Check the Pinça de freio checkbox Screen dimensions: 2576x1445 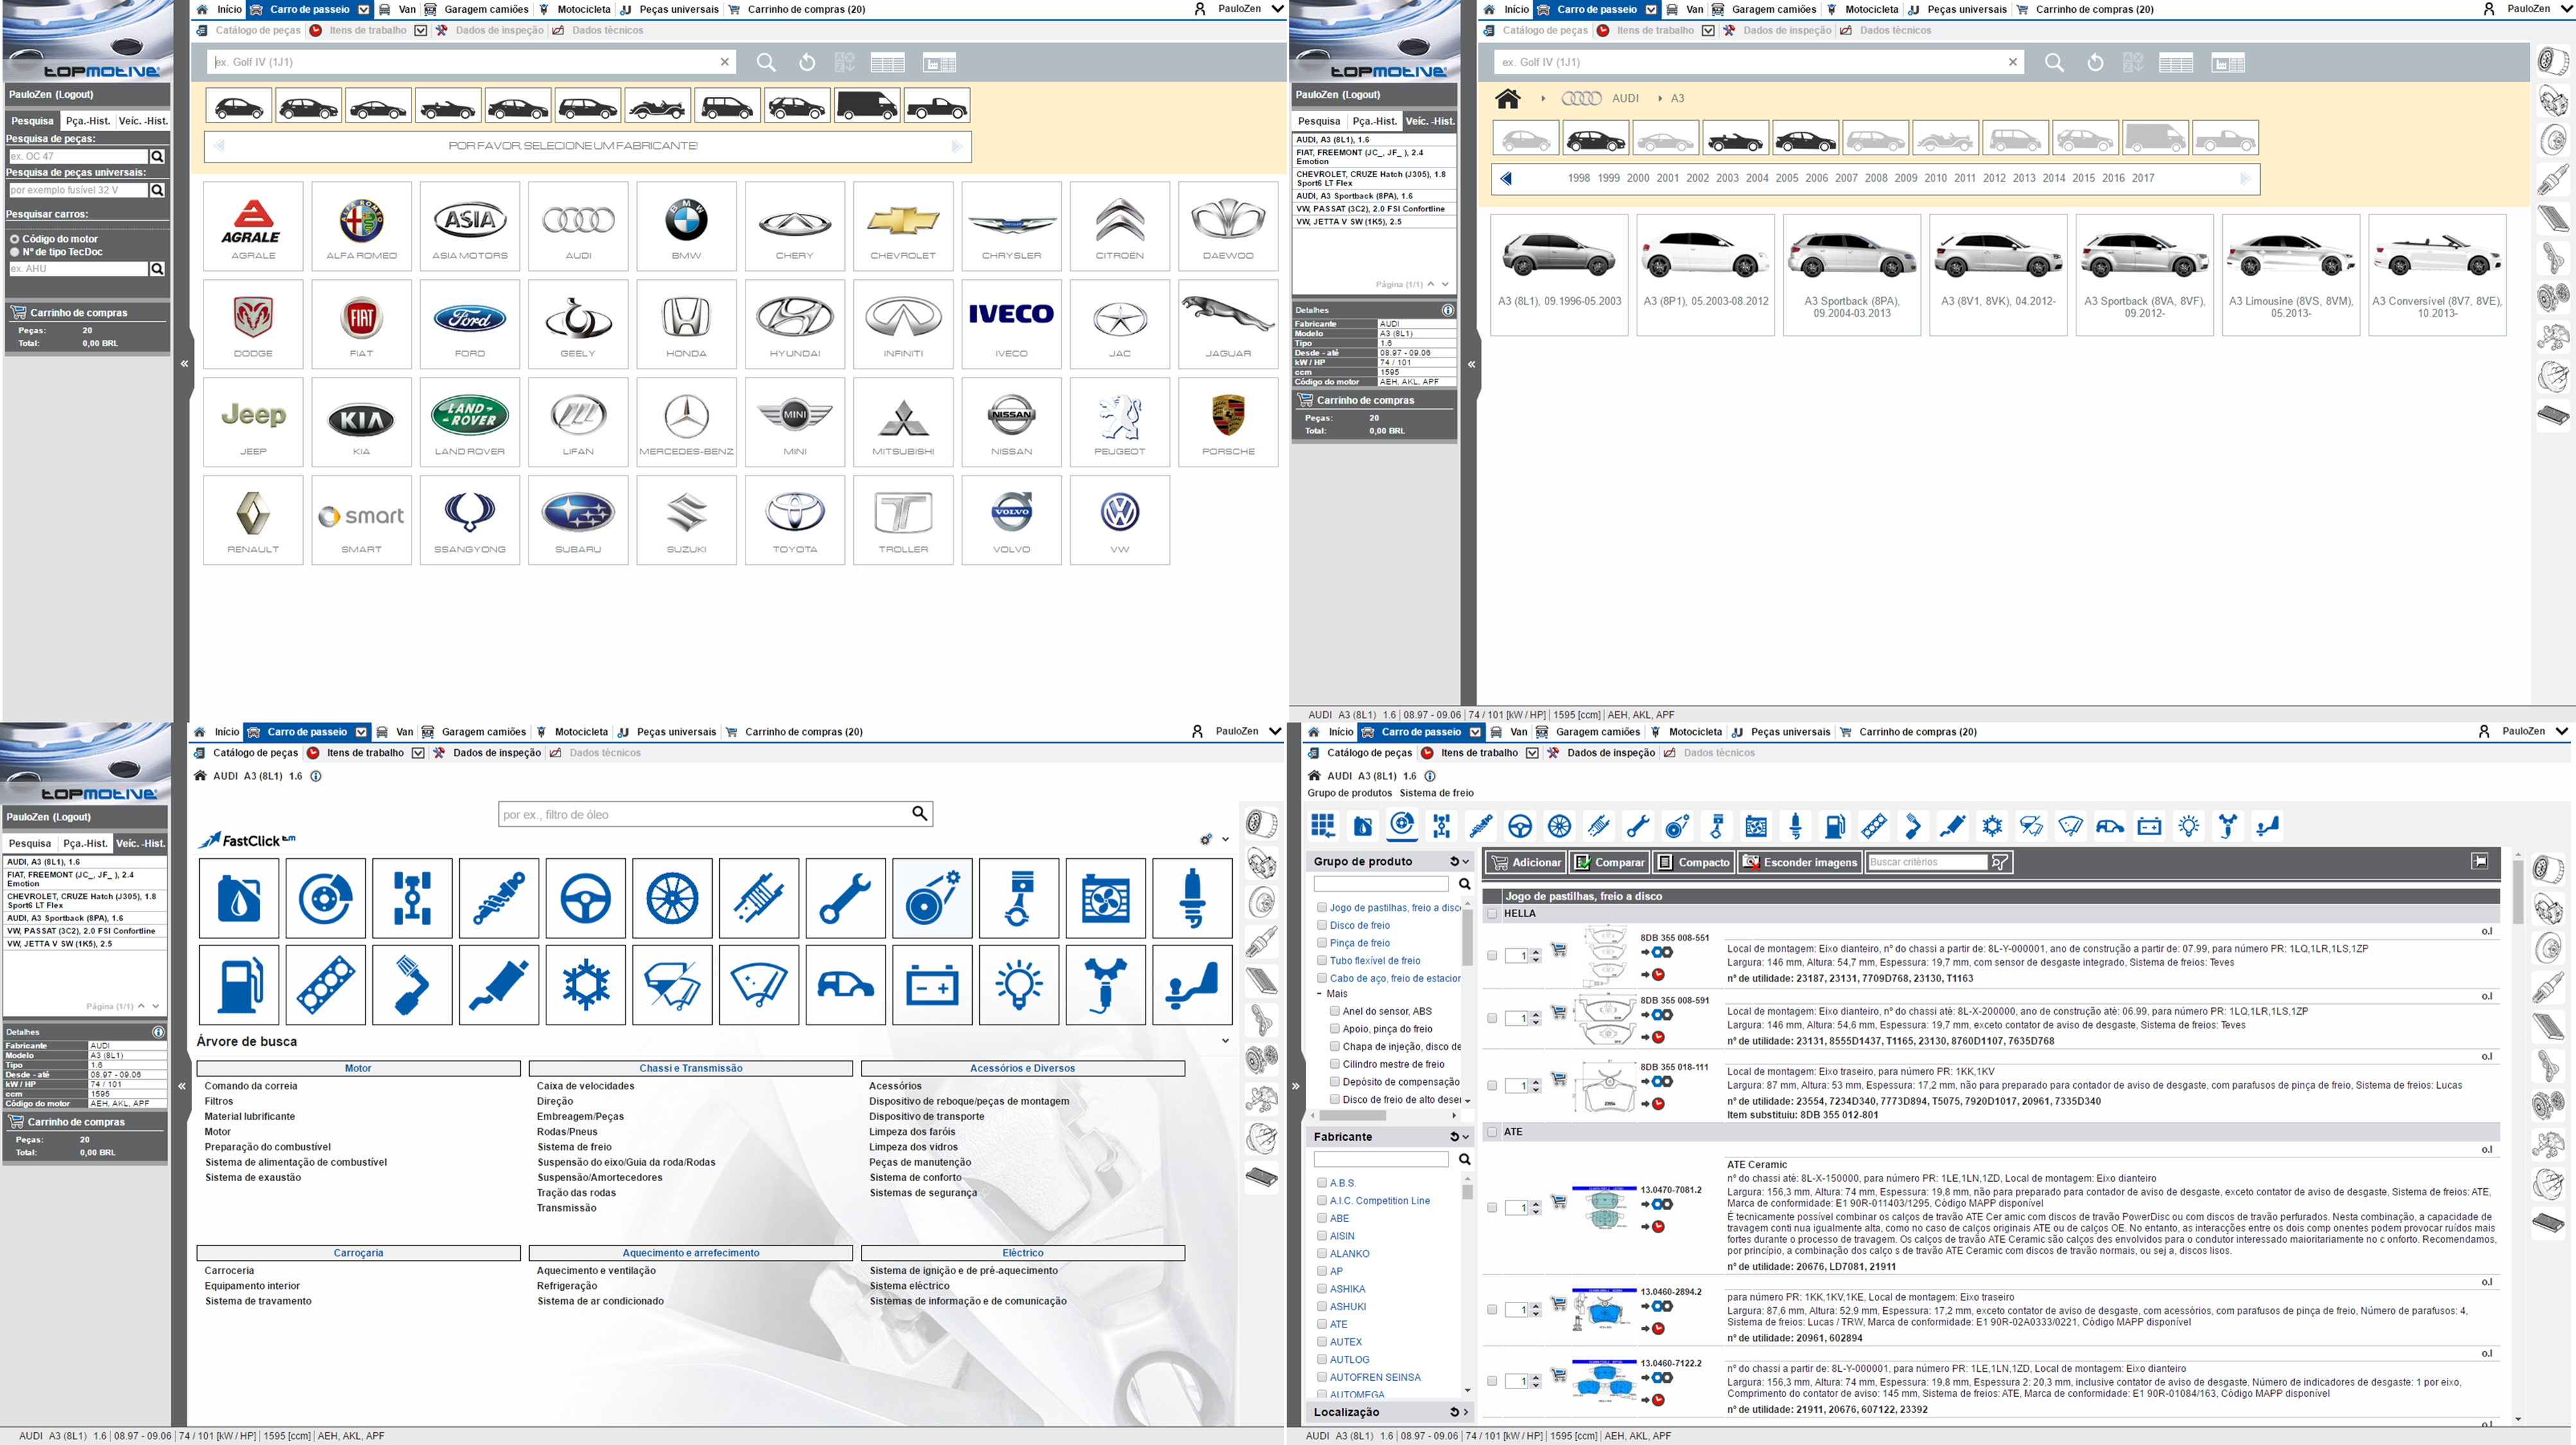(1322, 943)
